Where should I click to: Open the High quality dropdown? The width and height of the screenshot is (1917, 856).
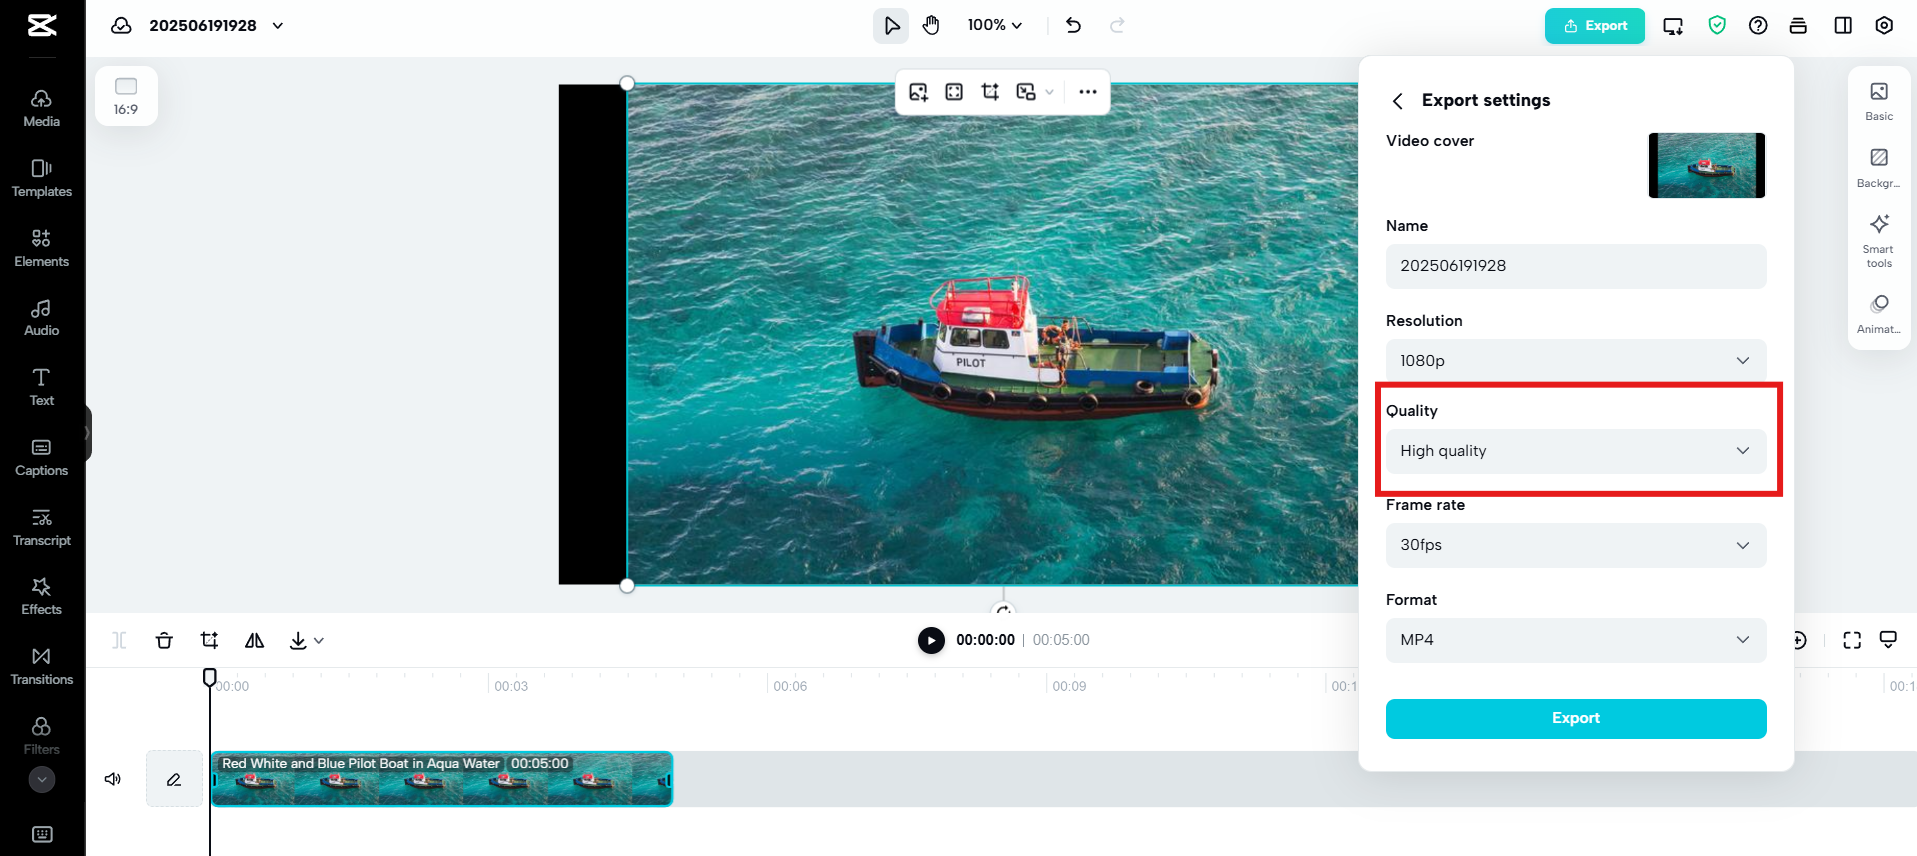click(x=1576, y=451)
